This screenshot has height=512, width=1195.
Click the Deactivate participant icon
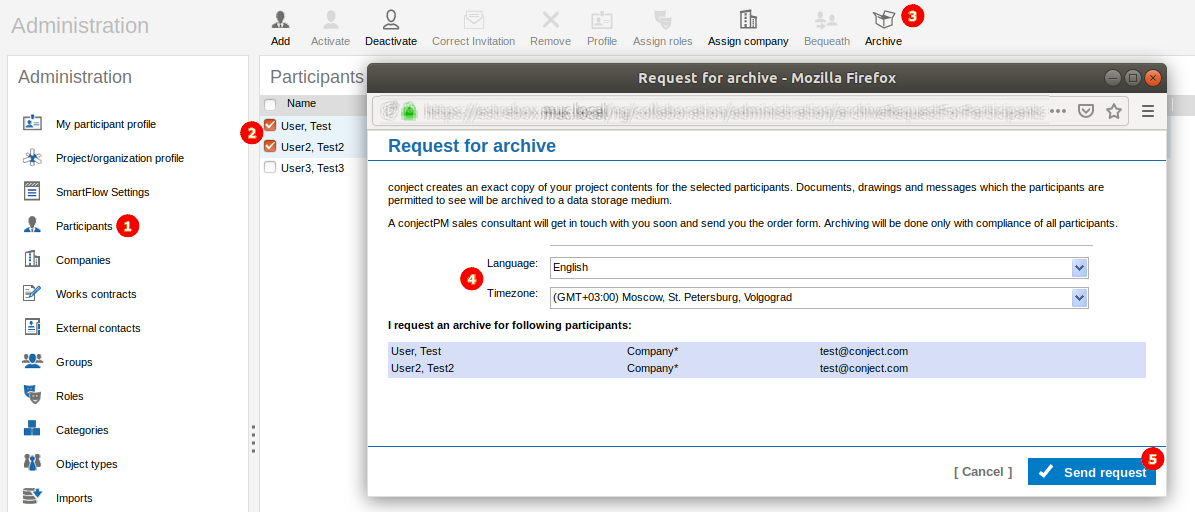[x=390, y=20]
